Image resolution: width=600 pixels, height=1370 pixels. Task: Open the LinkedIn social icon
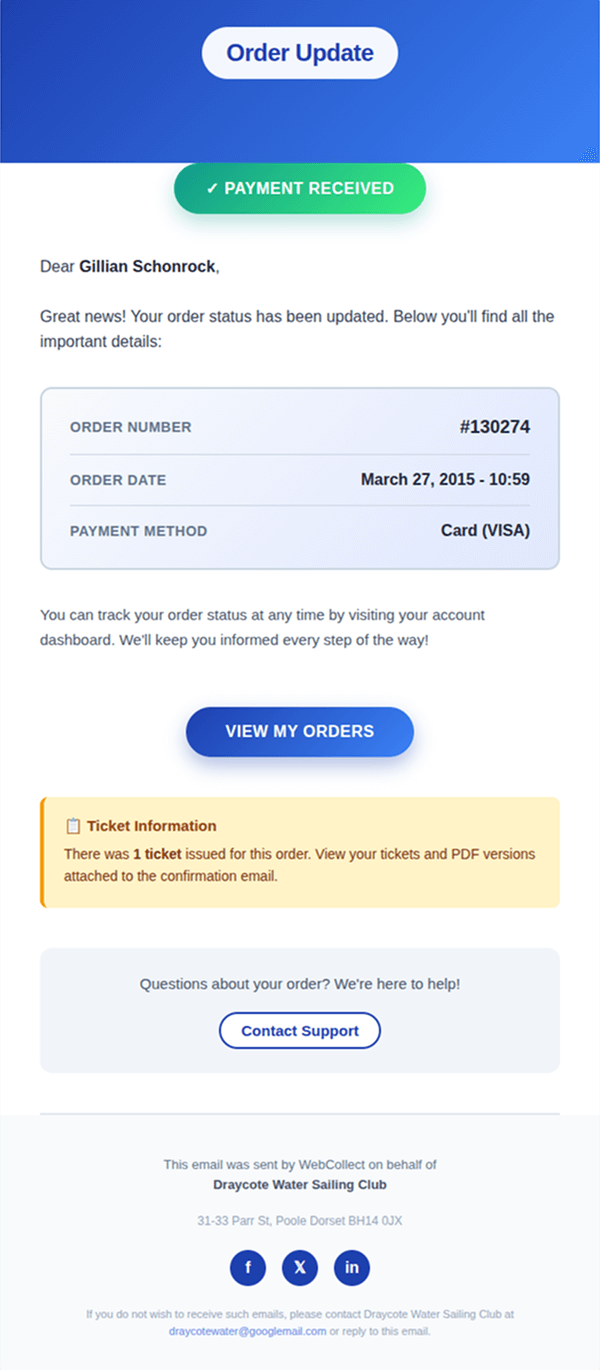[352, 1268]
